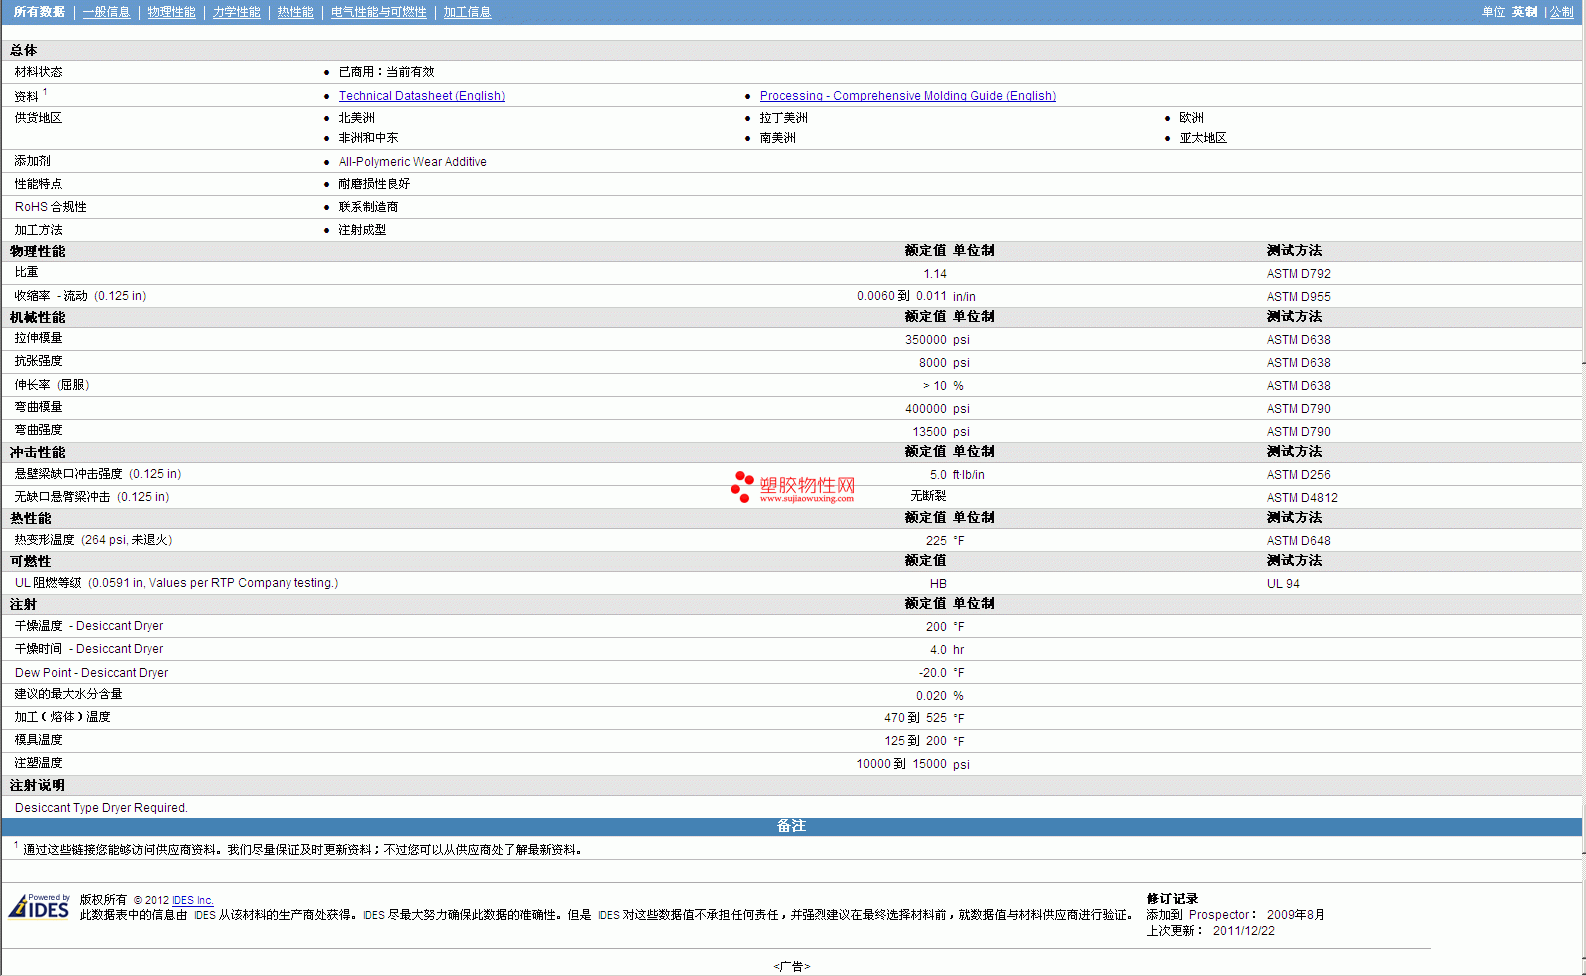Click the UL 阻燃等级 row label

[176, 583]
